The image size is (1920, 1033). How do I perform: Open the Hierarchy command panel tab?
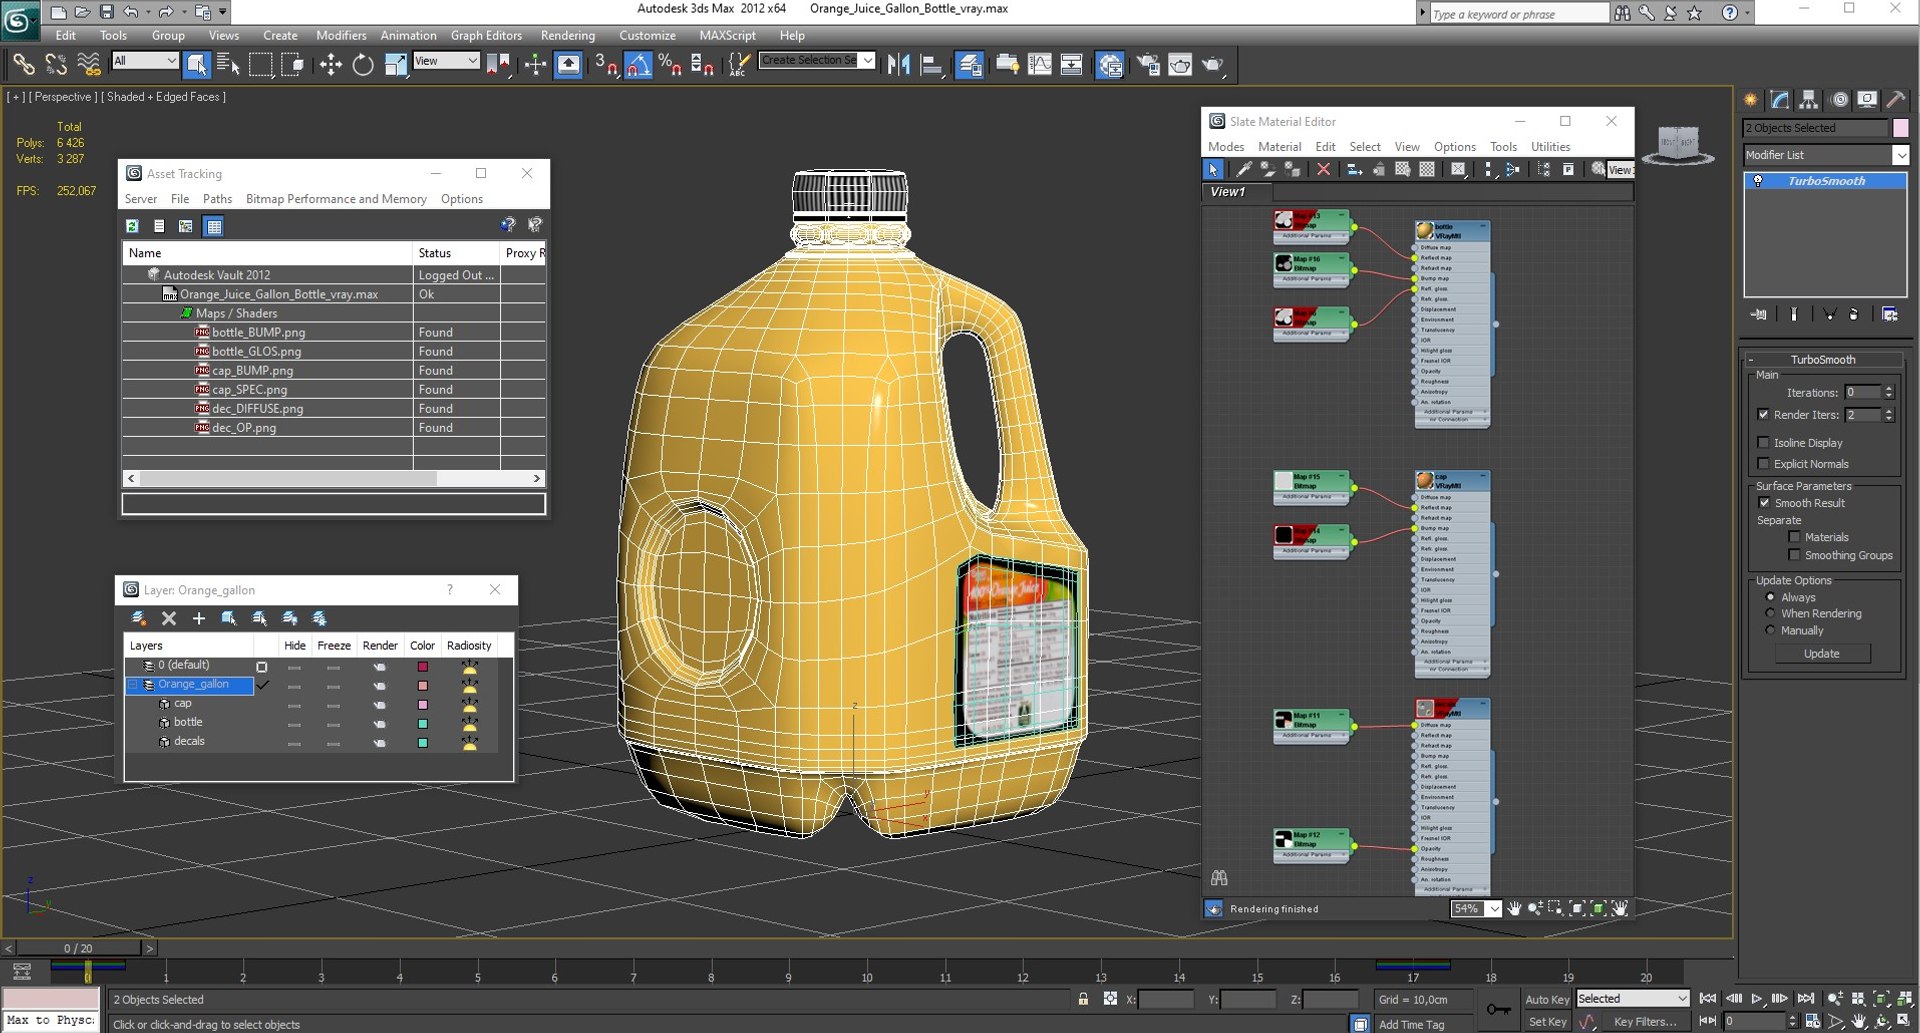pyautogui.click(x=1809, y=100)
